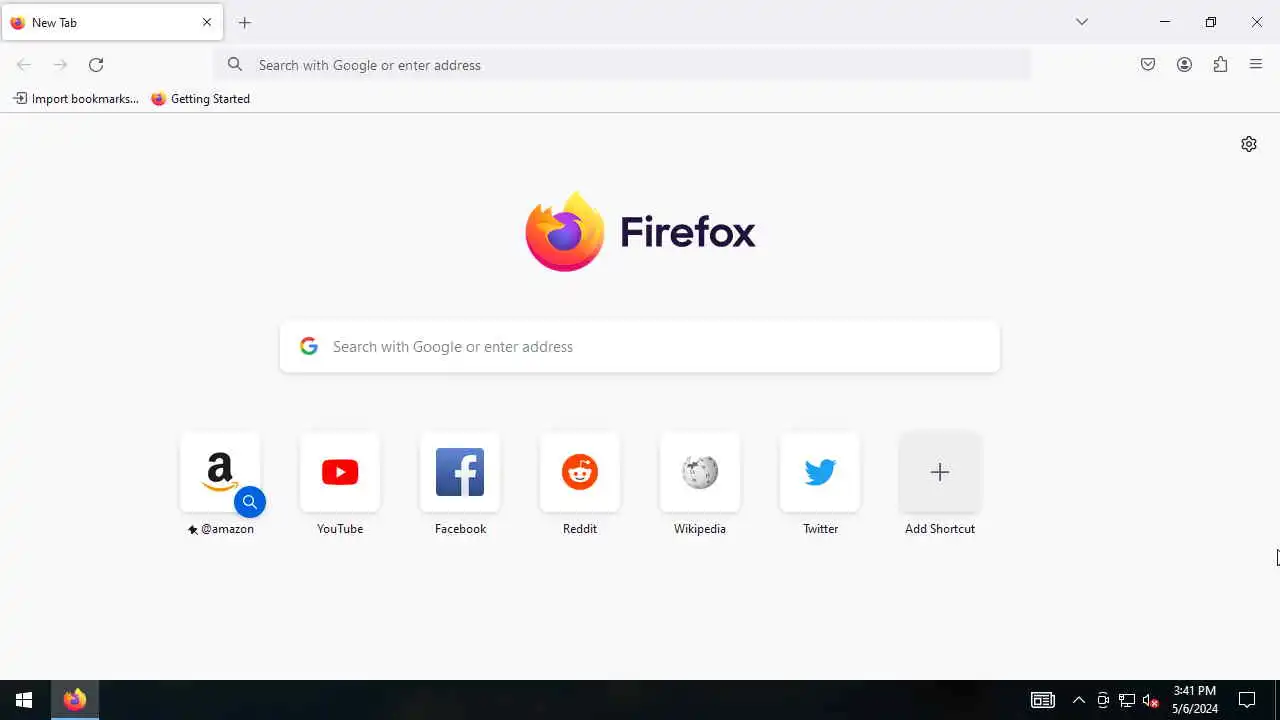
Task: Open the Facebook shortcut tile
Action: pos(460,472)
